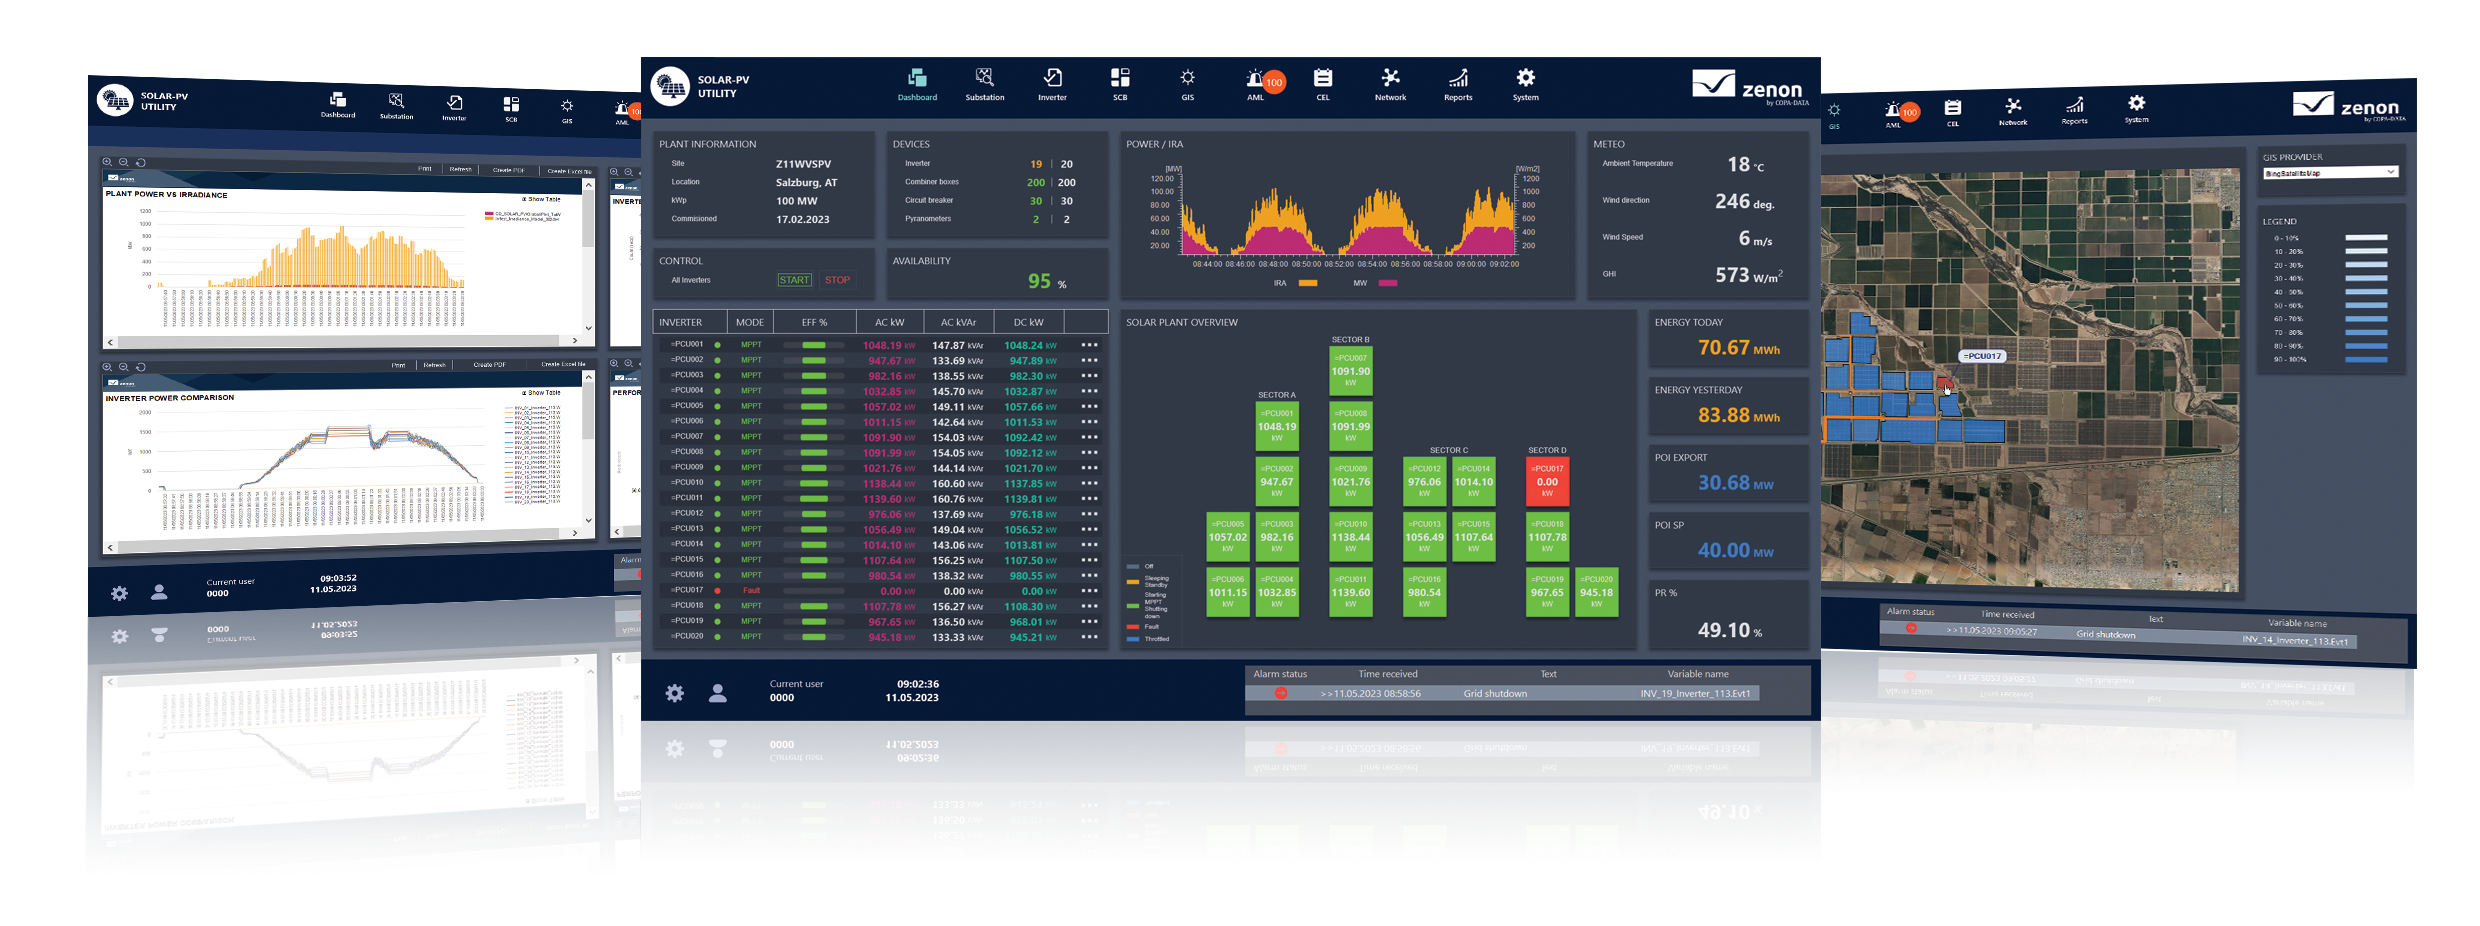Open System in the right GIS window

point(2136,108)
